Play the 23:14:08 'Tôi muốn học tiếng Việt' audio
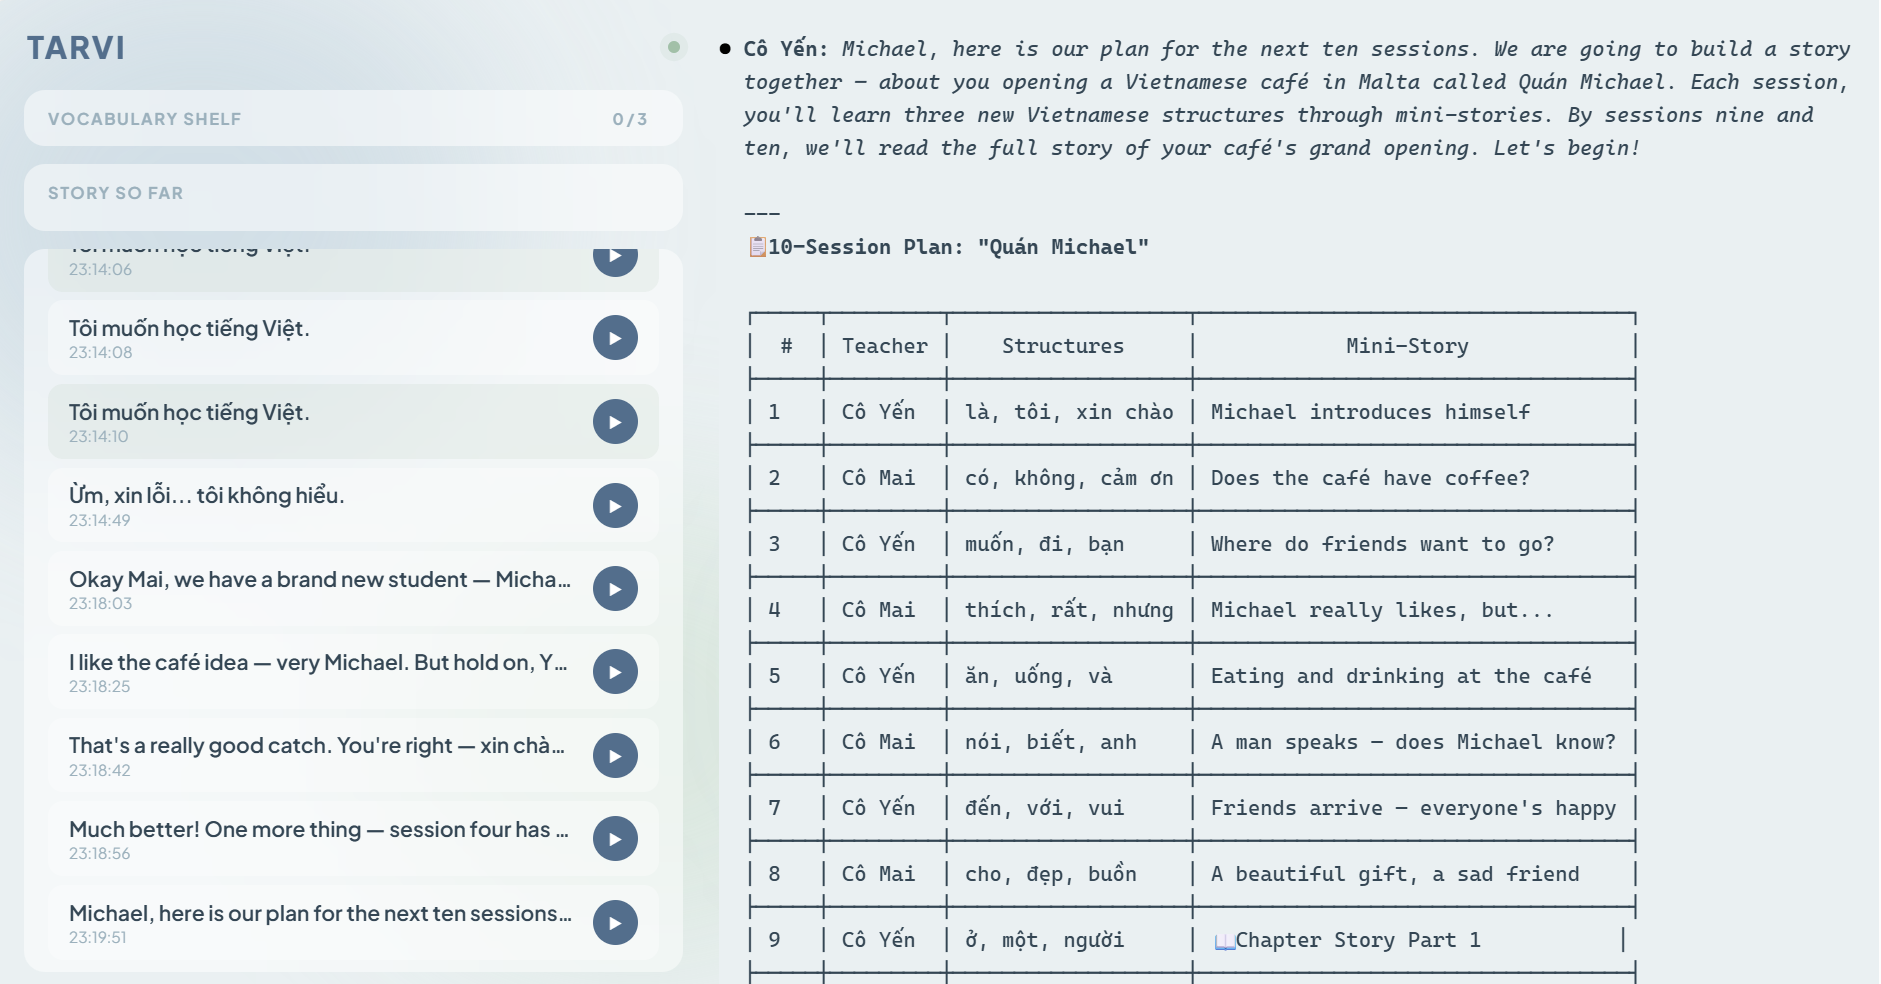The width and height of the screenshot is (1881, 984). point(615,338)
